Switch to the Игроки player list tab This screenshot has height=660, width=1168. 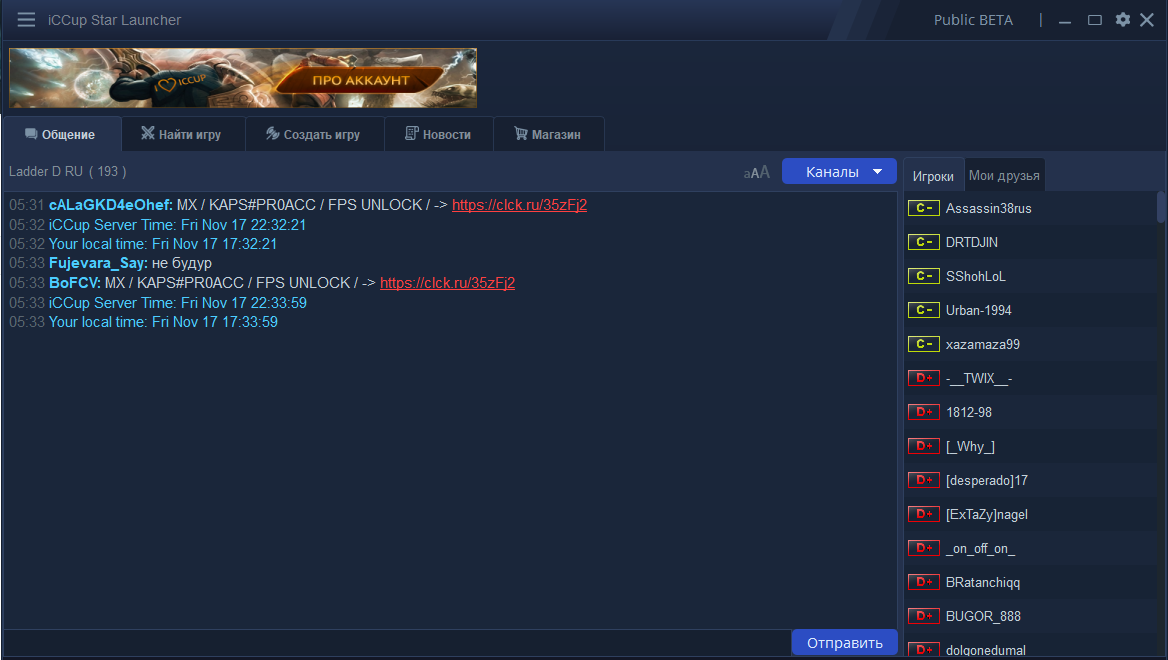[933, 176]
